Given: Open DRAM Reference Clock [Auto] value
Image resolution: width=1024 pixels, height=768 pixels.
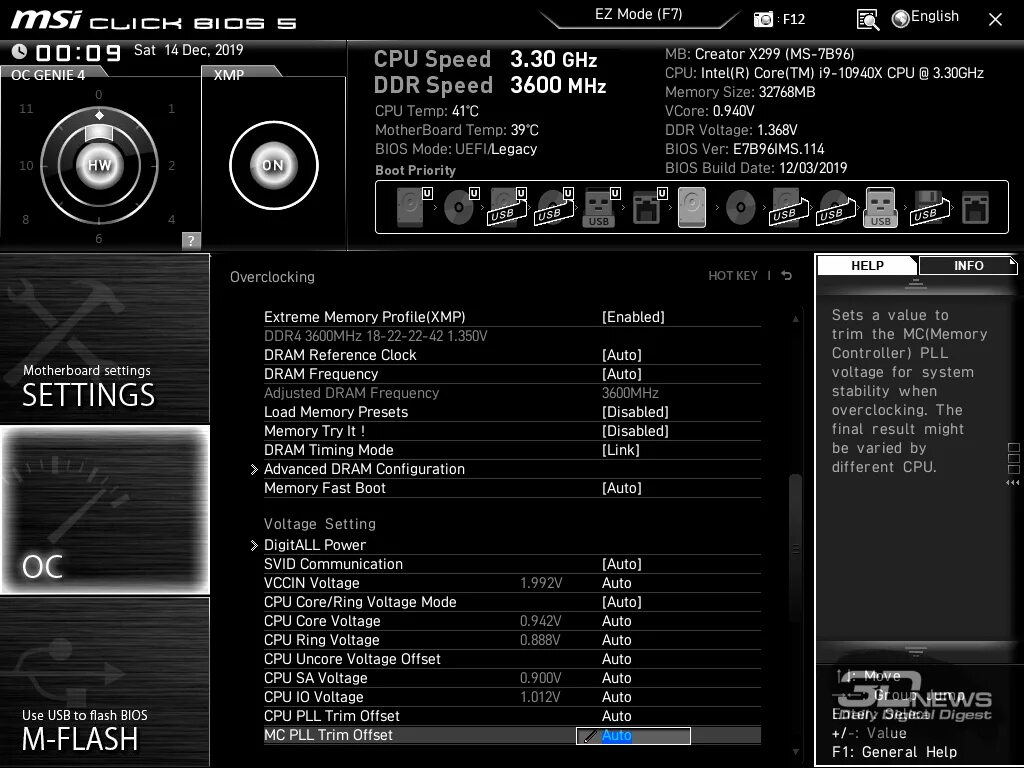Looking at the screenshot, I should point(621,355).
